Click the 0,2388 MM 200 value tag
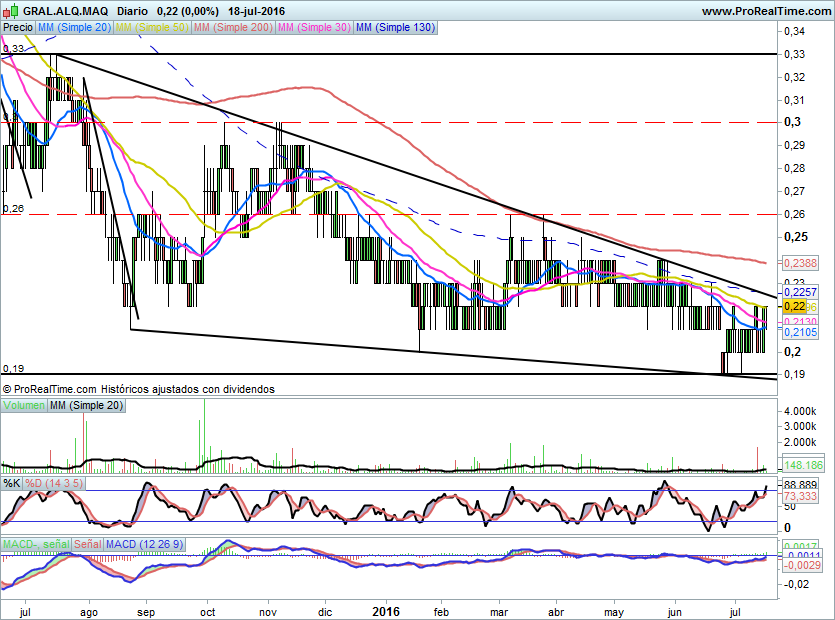The width and height of the screenshot is (835, 620). [798, 263]
